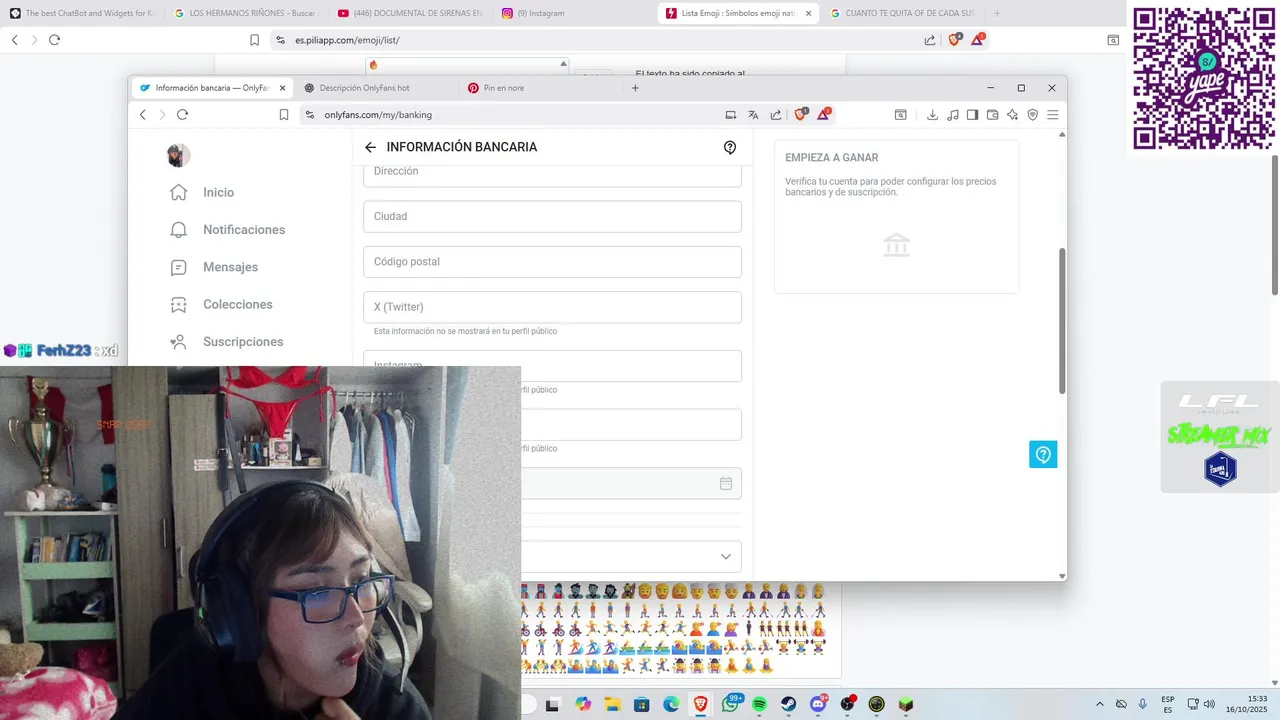The image size is (1280, 720).
Task: Open the calendar icon in the date field
Action: 726,483
